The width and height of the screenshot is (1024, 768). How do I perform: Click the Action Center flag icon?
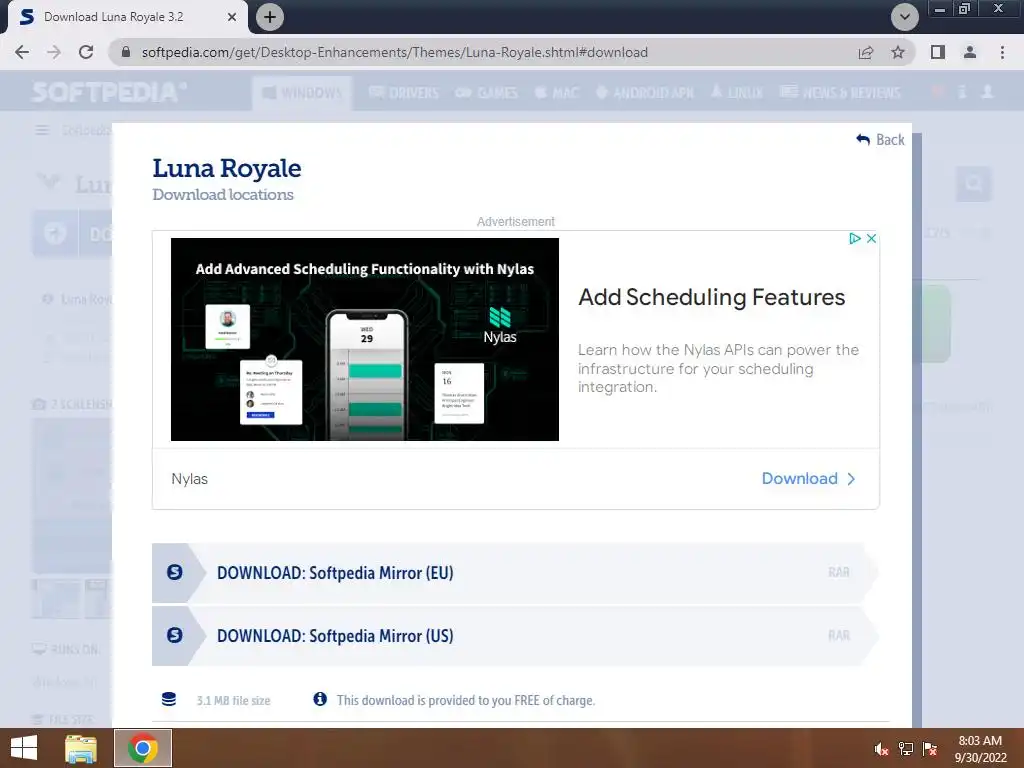click(930, 749)
